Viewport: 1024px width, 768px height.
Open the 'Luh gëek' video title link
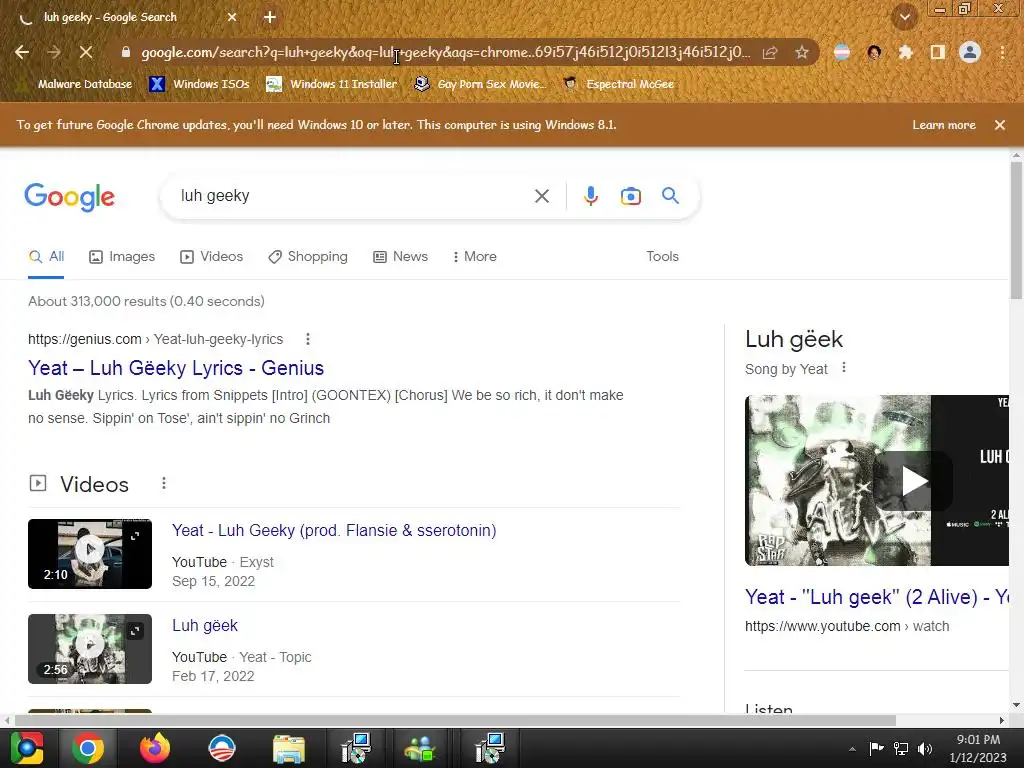pos(204,626)
